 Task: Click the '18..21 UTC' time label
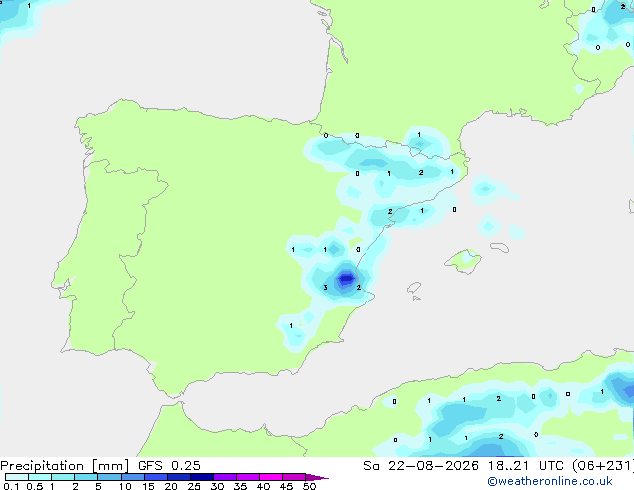tap(526, 466)
